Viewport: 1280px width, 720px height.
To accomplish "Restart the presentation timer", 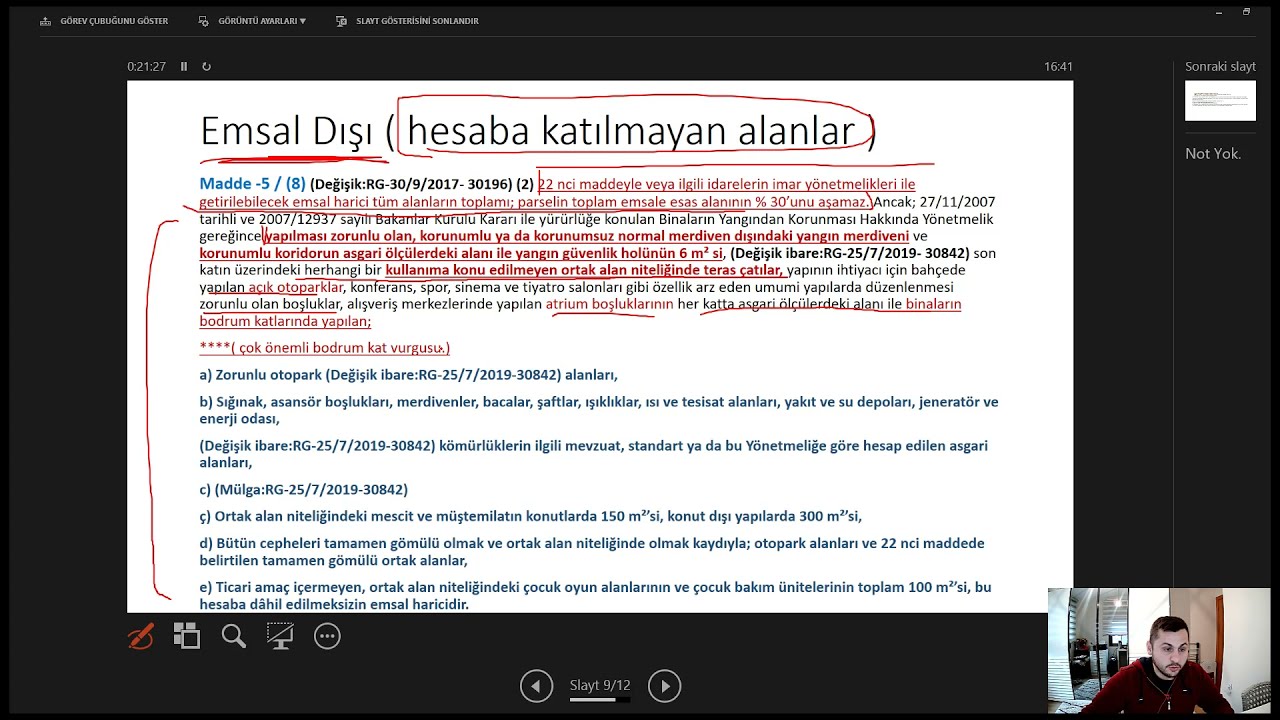I will pyautogui.click(x=206, y=67).
